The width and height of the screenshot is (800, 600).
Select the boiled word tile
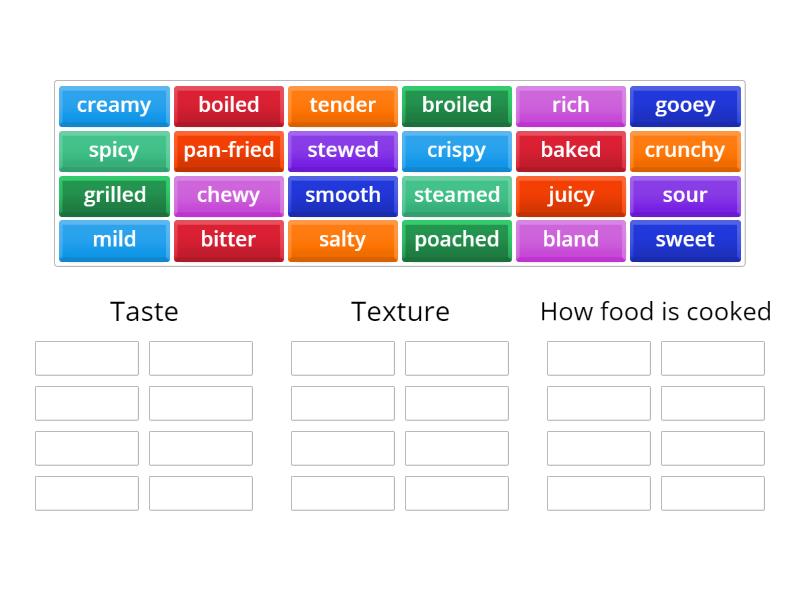[228, 106]
